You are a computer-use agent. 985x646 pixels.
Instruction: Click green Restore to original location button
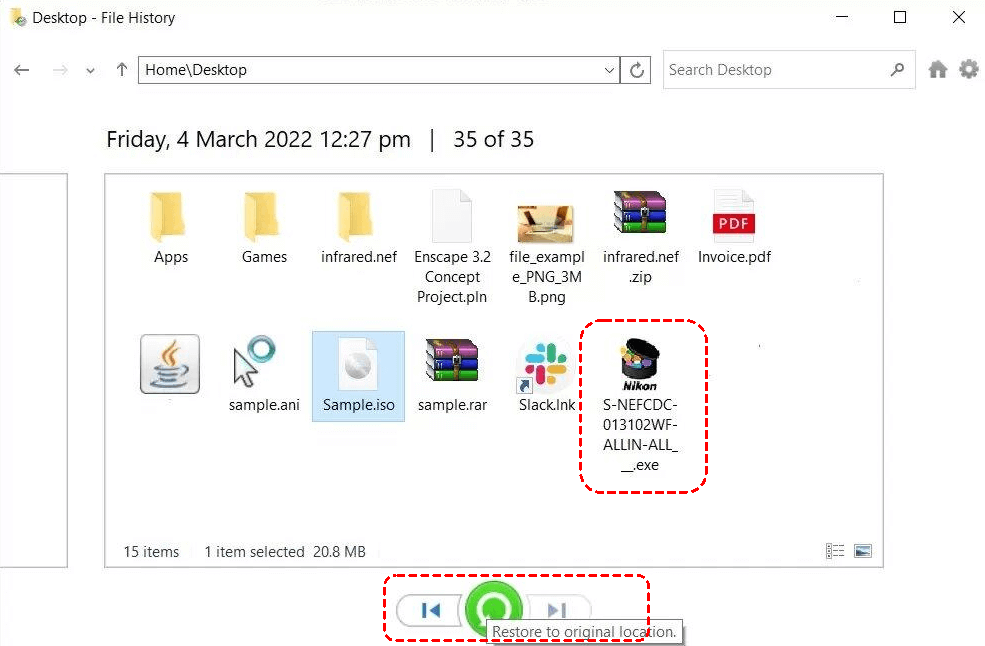pyautogui.click(x=494, y=608)
